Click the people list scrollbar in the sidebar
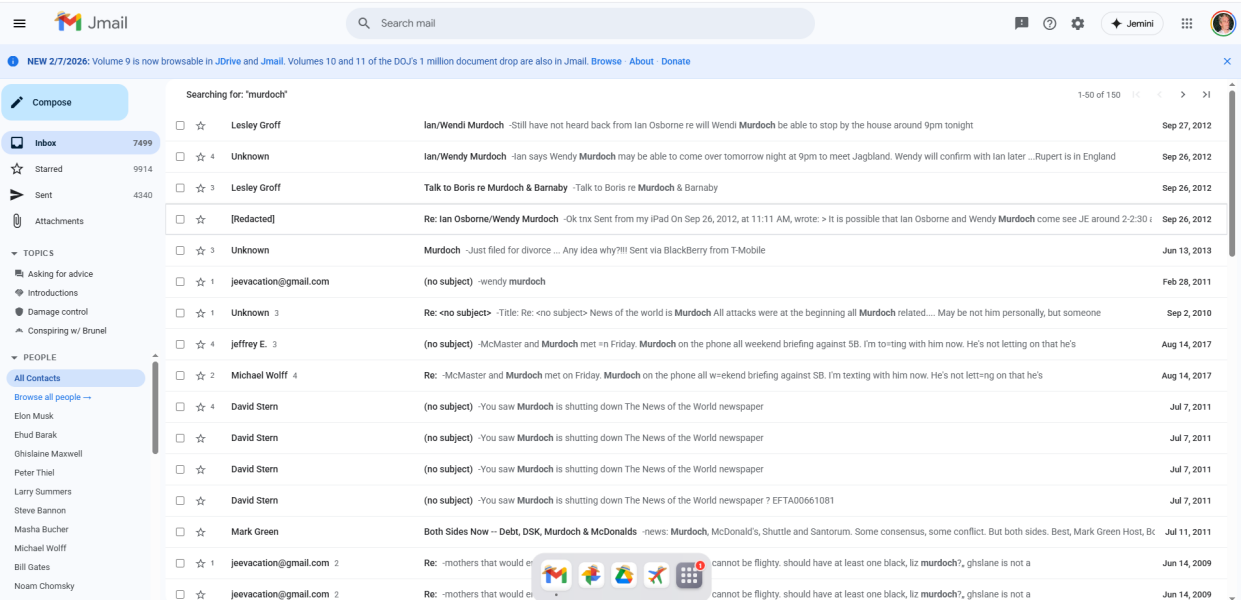1241x600 pixels. tap(154, 405)
